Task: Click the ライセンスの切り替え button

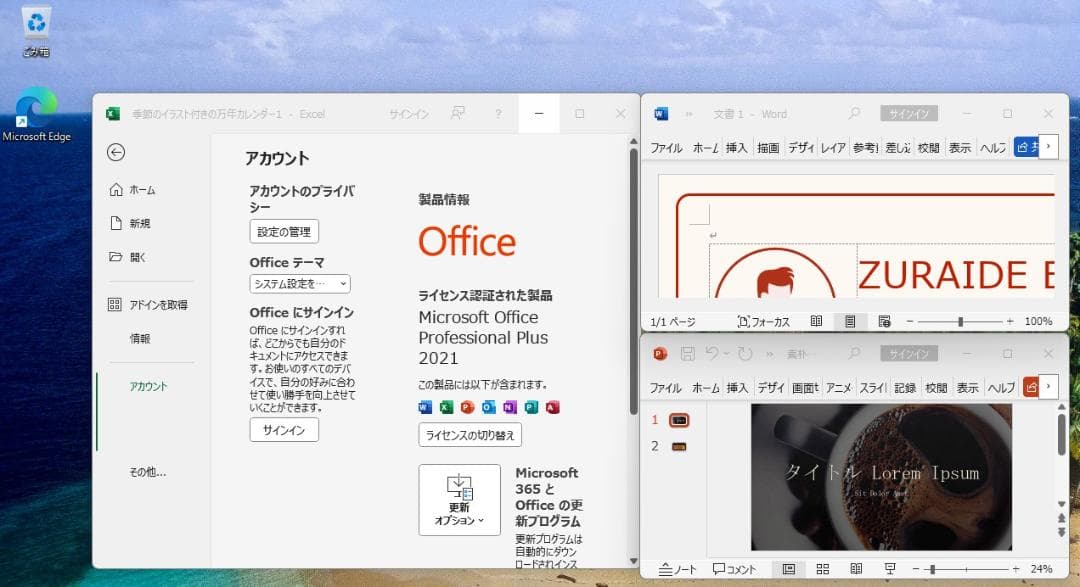Action: (469, 435)
